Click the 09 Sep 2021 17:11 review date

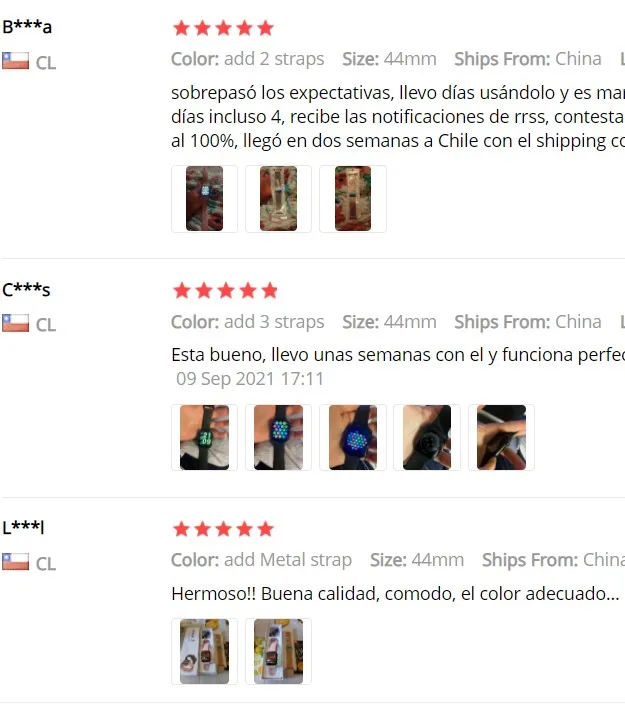[250, 379]
